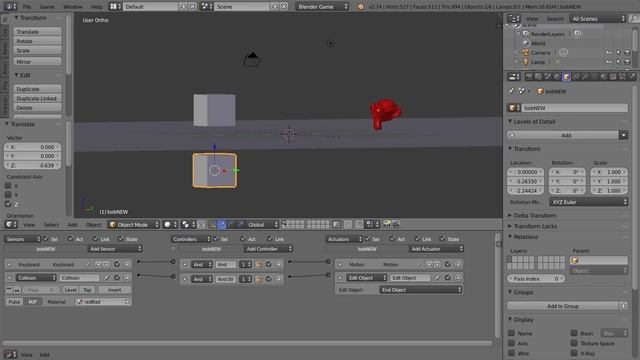Open the Blender Game engine dropdown
The image size is (640, 360).
pyautogui.click(x=322, y=7)
